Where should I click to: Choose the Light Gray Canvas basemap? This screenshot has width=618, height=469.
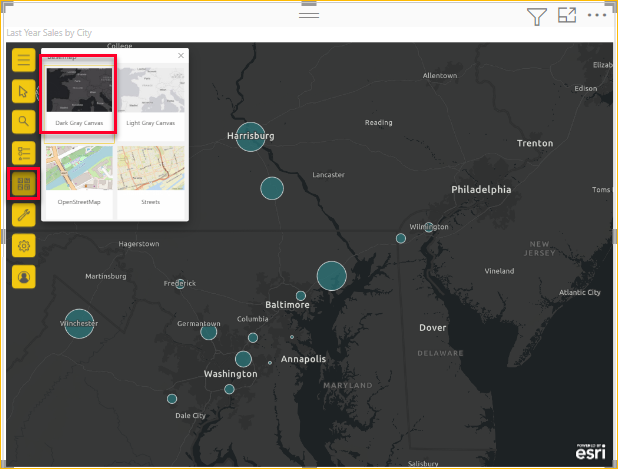(151, 93)
